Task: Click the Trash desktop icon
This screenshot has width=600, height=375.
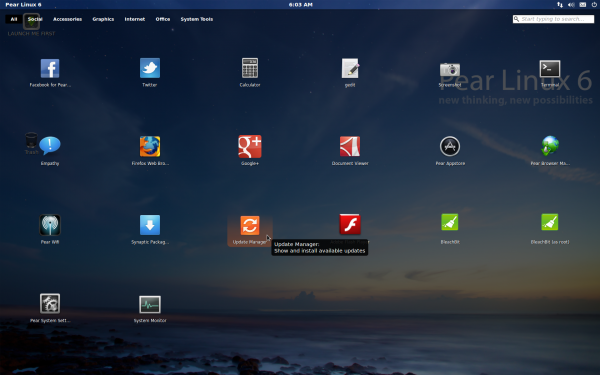Action: tap(31, 143)
